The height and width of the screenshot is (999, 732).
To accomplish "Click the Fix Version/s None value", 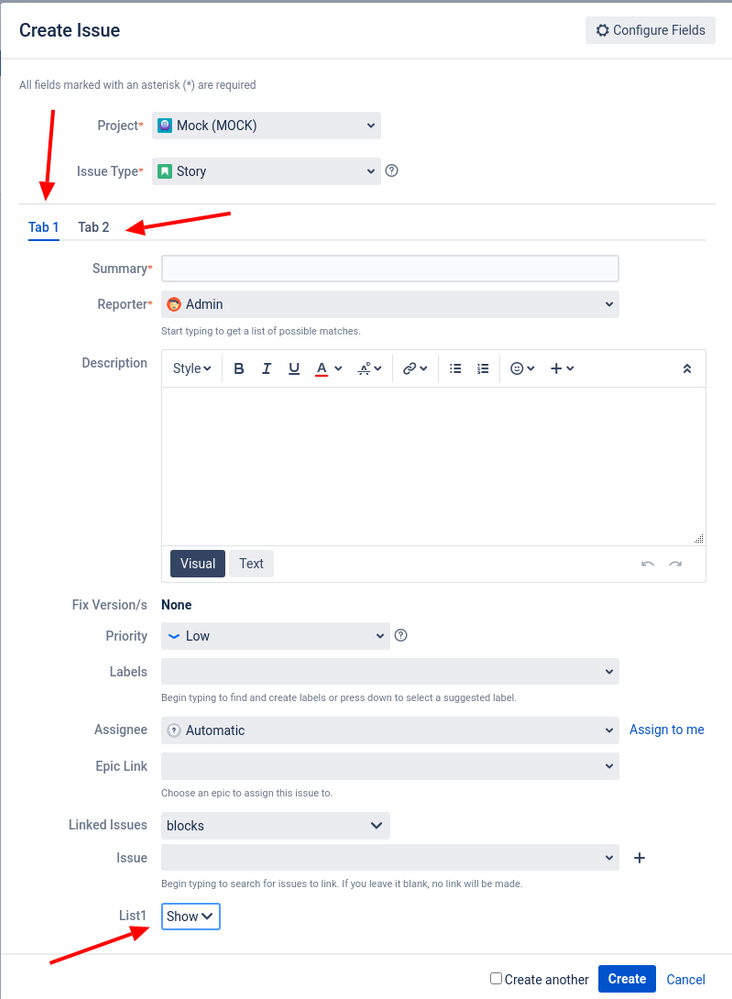I will (176, 605).
